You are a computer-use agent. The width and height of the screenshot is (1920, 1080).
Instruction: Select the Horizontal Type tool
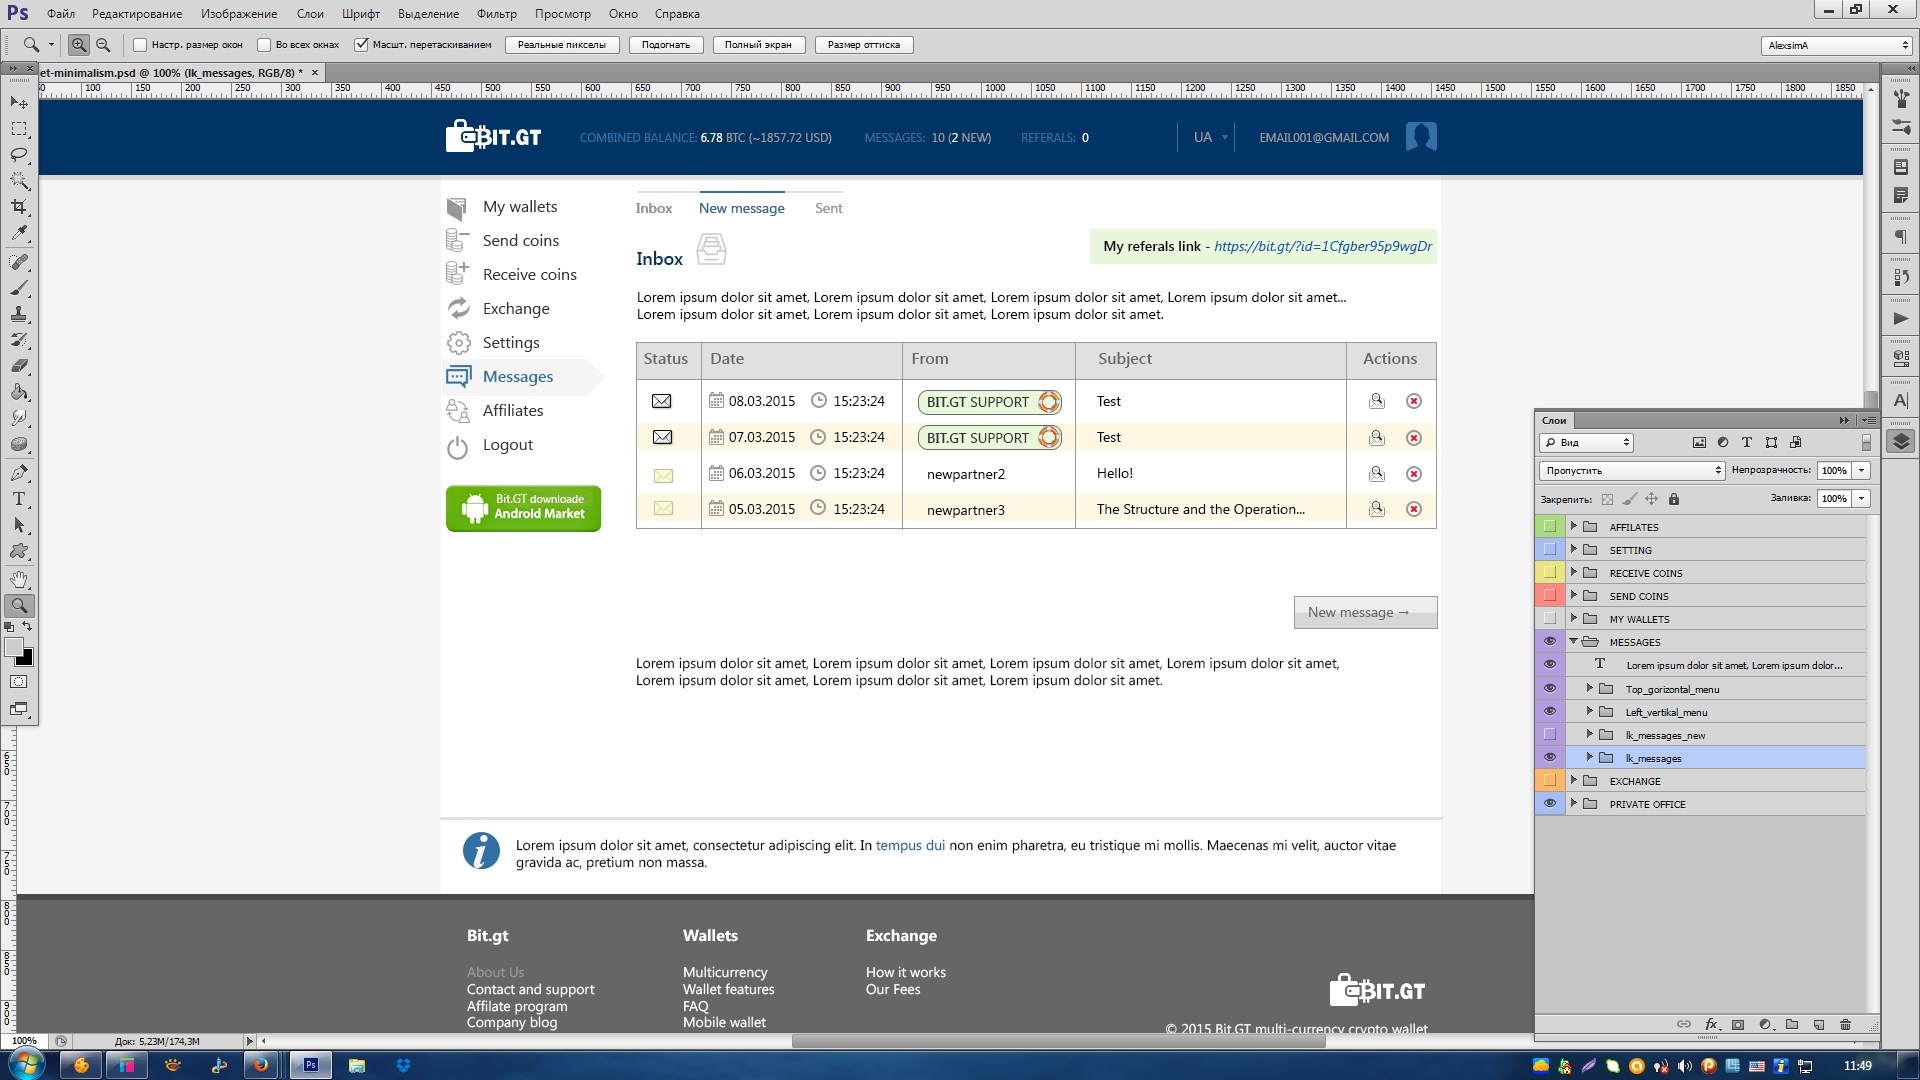(x=19, y=499)
